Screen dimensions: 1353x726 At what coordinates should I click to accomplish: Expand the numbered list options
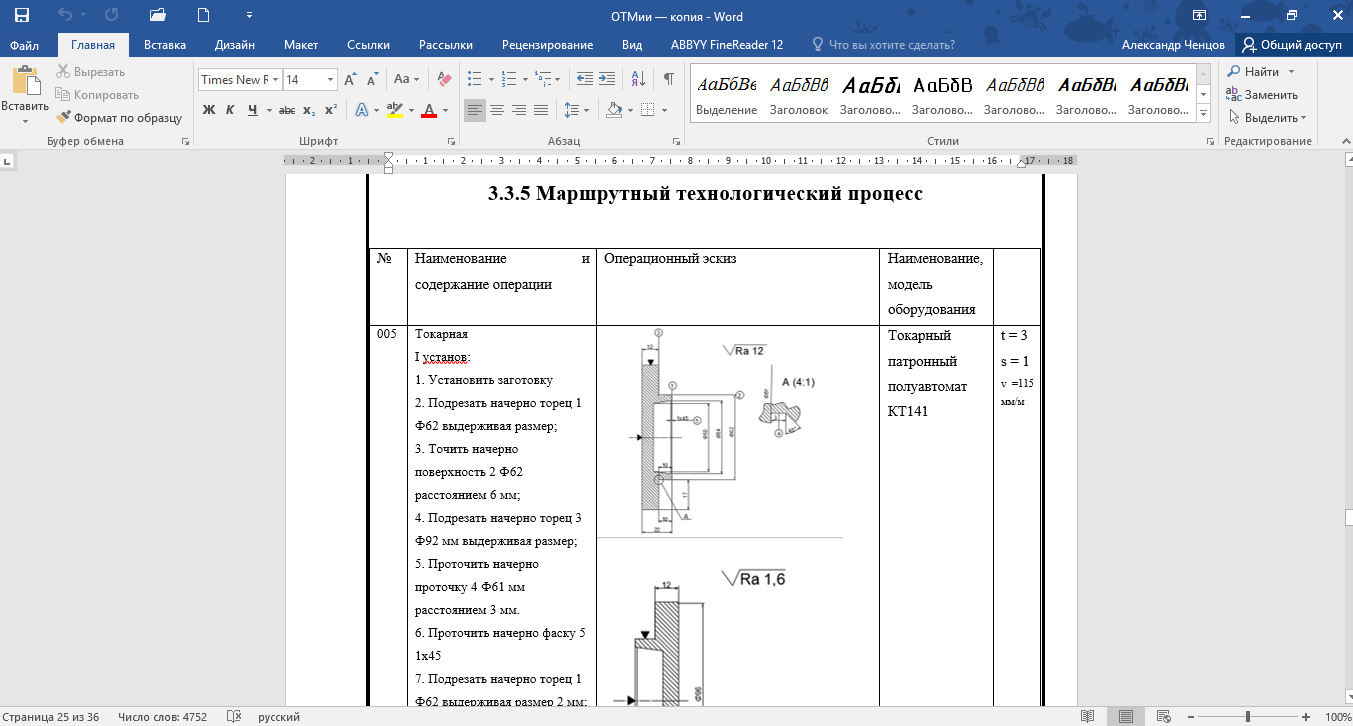tap(525, 79)
